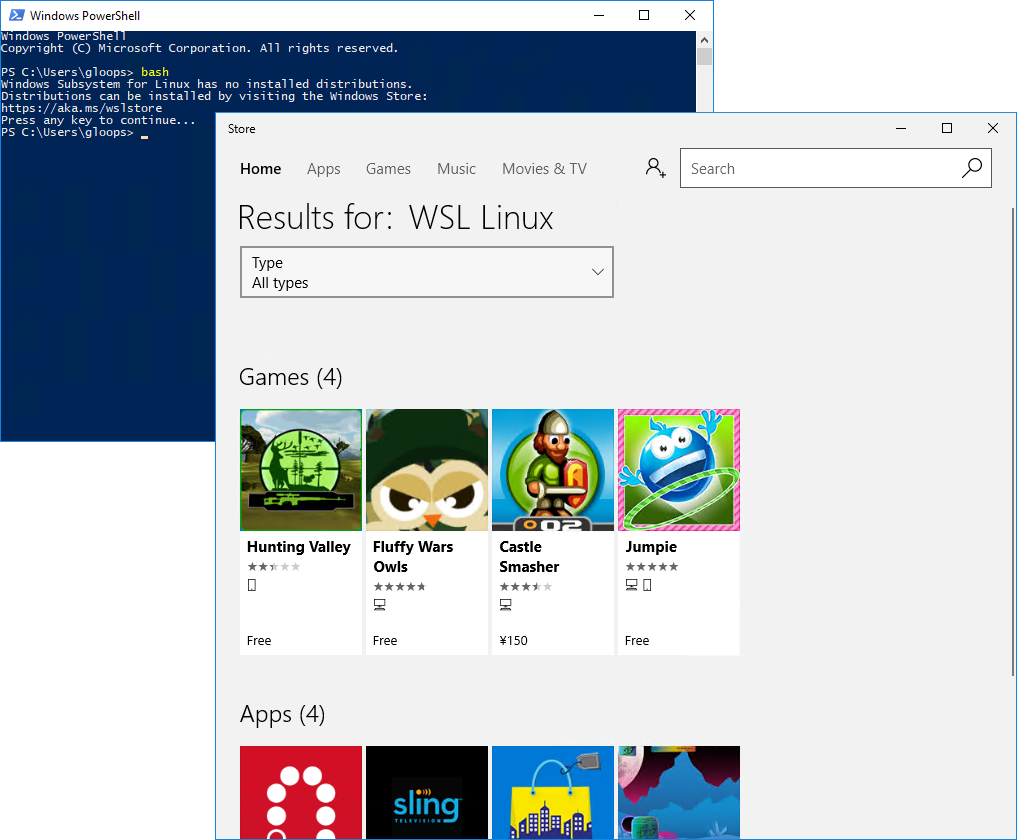
Task: Click the PC device icon under Fluffy Wars Owls
Action: click(x=380, y=605)
